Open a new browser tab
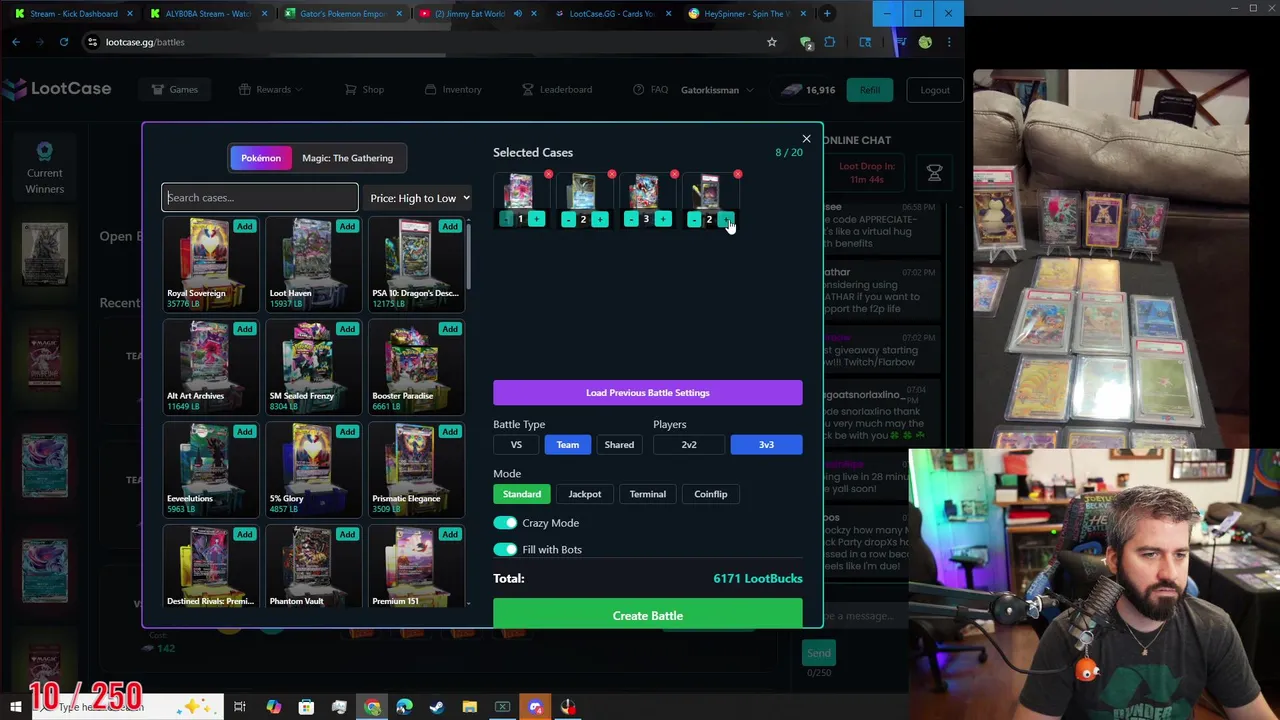The image size is (1280, 720). click(x=827, y=14)
